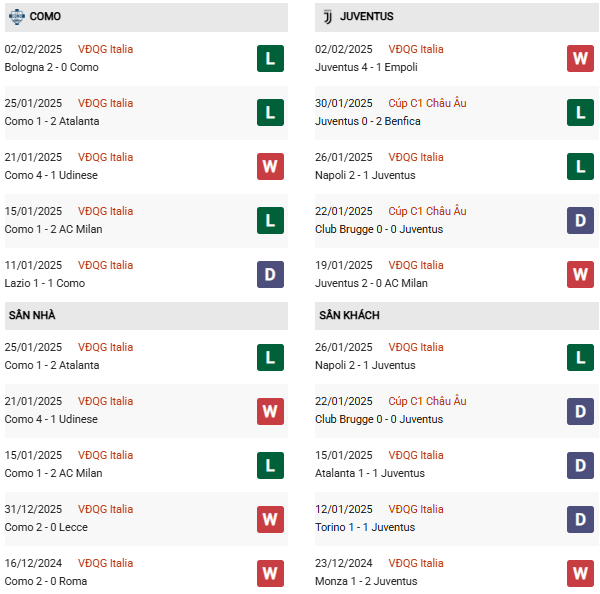
Task: Click the L badge for Juventus 0 - 2 Benfica
Action: click(x=580, y=112)
